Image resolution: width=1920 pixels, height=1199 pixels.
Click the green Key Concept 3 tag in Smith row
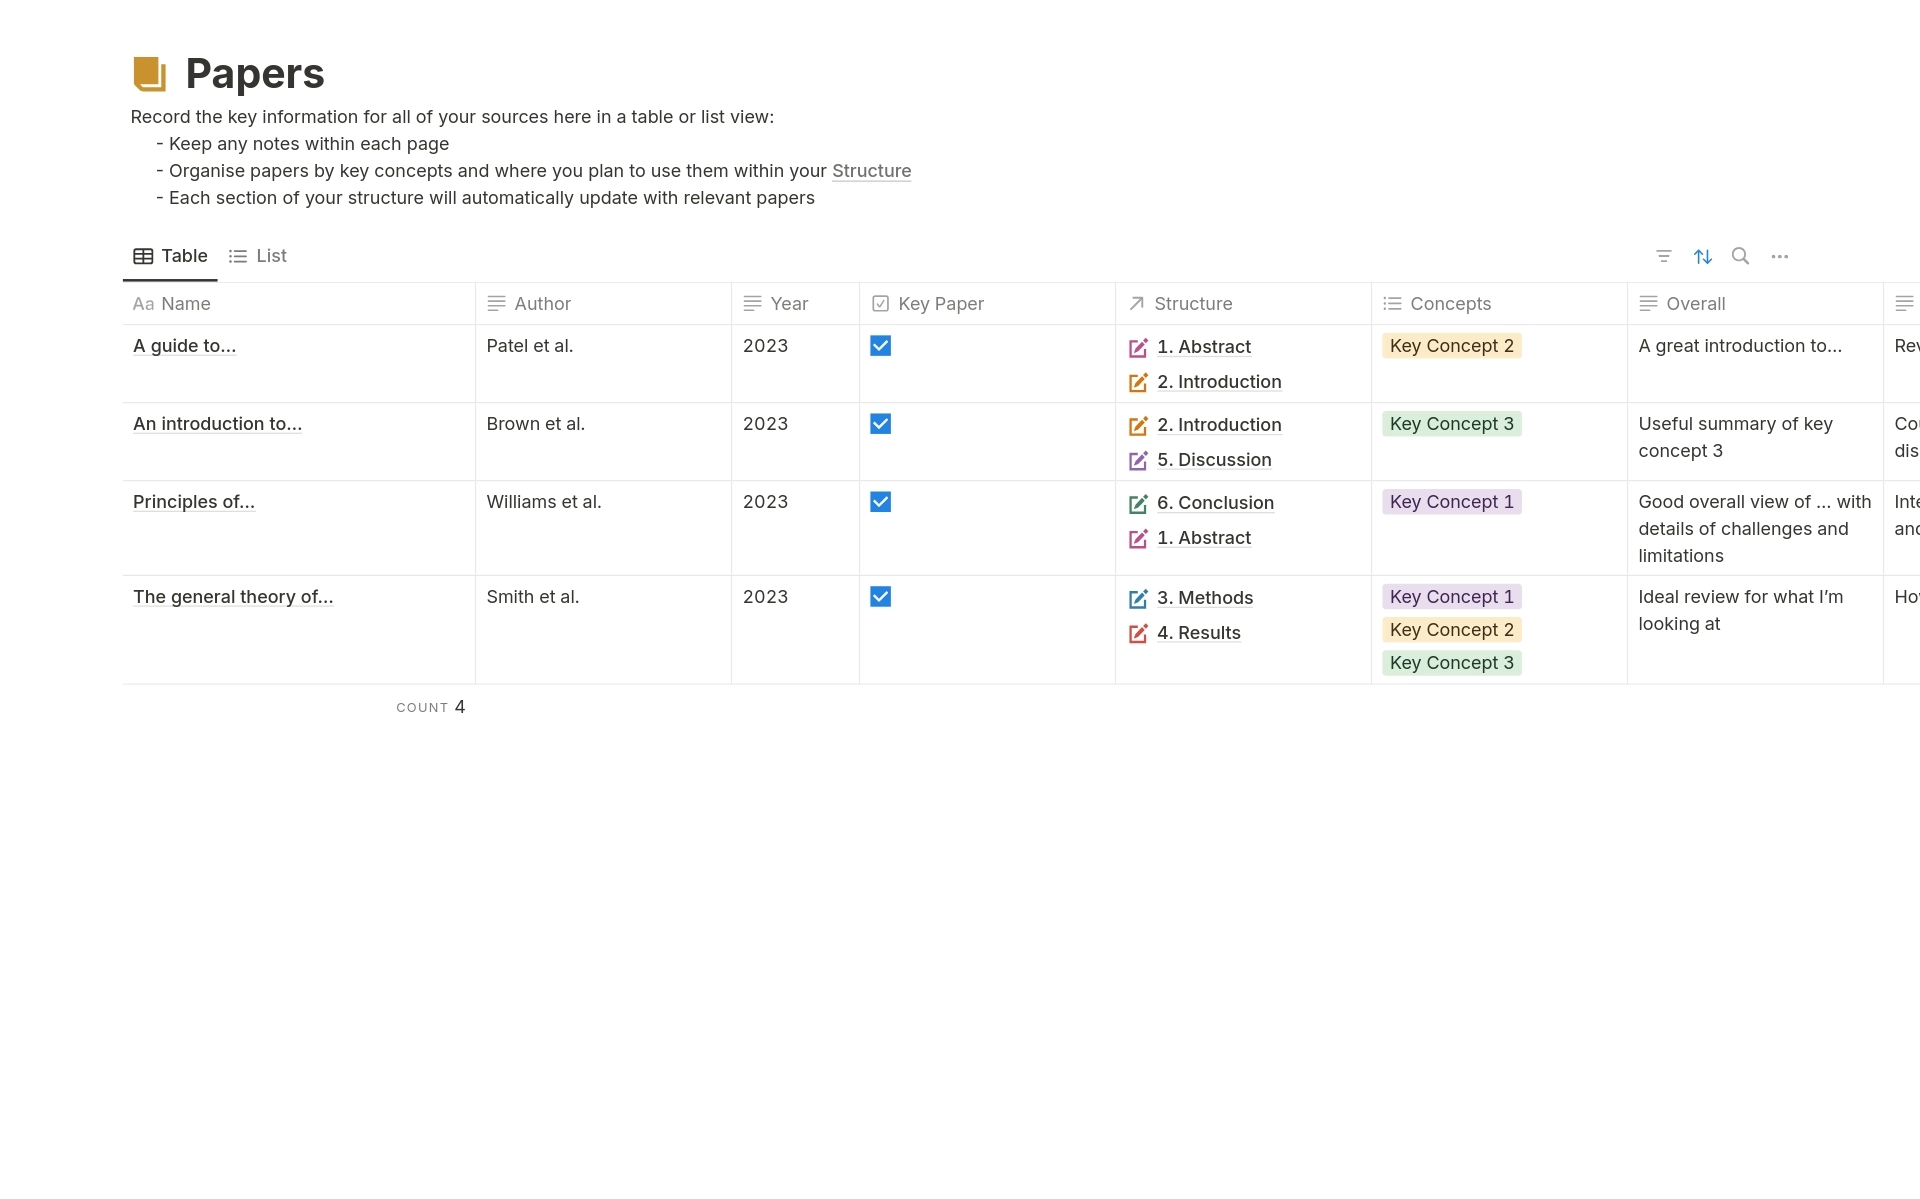(x=1451, y=663)
